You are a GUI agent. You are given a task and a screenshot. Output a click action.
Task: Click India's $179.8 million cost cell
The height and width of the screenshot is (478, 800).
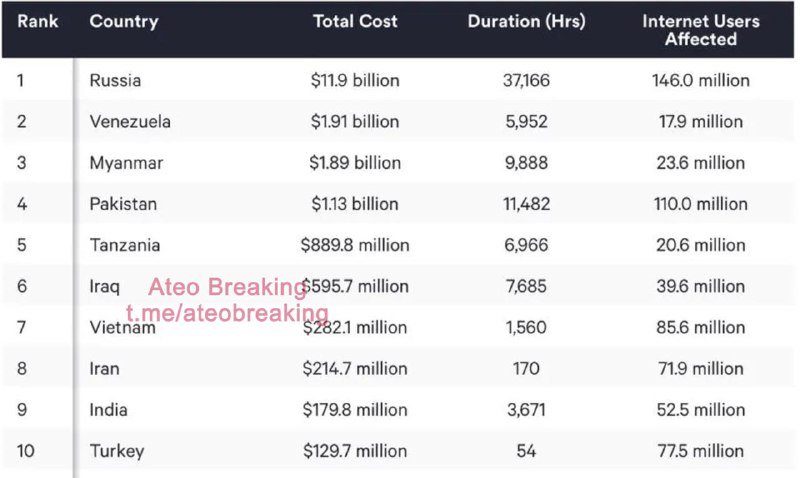tap(355, 410)
